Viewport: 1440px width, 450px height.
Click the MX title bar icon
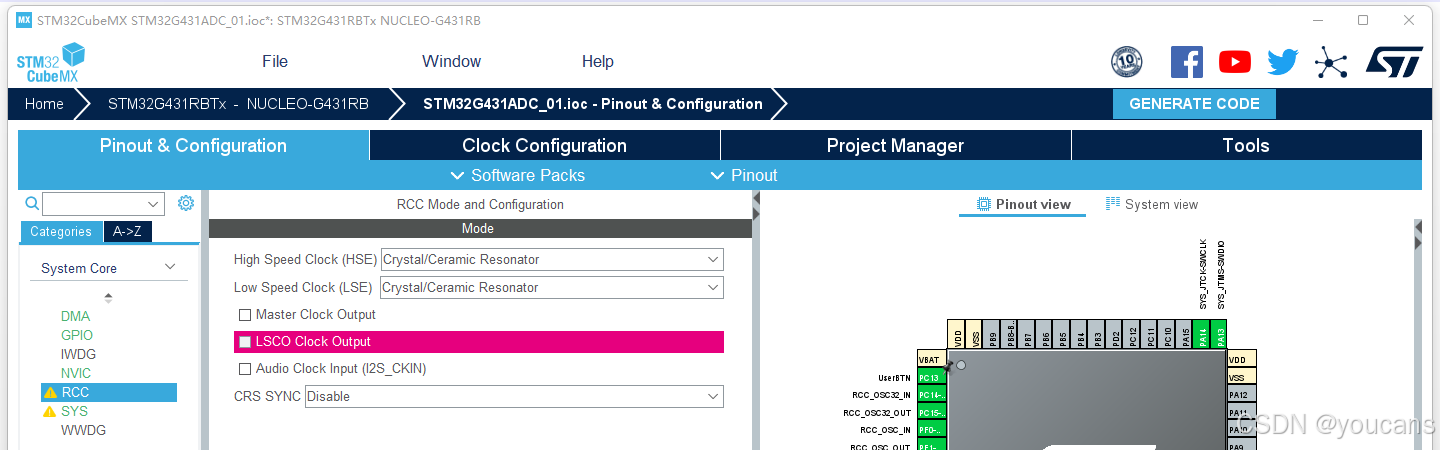click(24, 19)
